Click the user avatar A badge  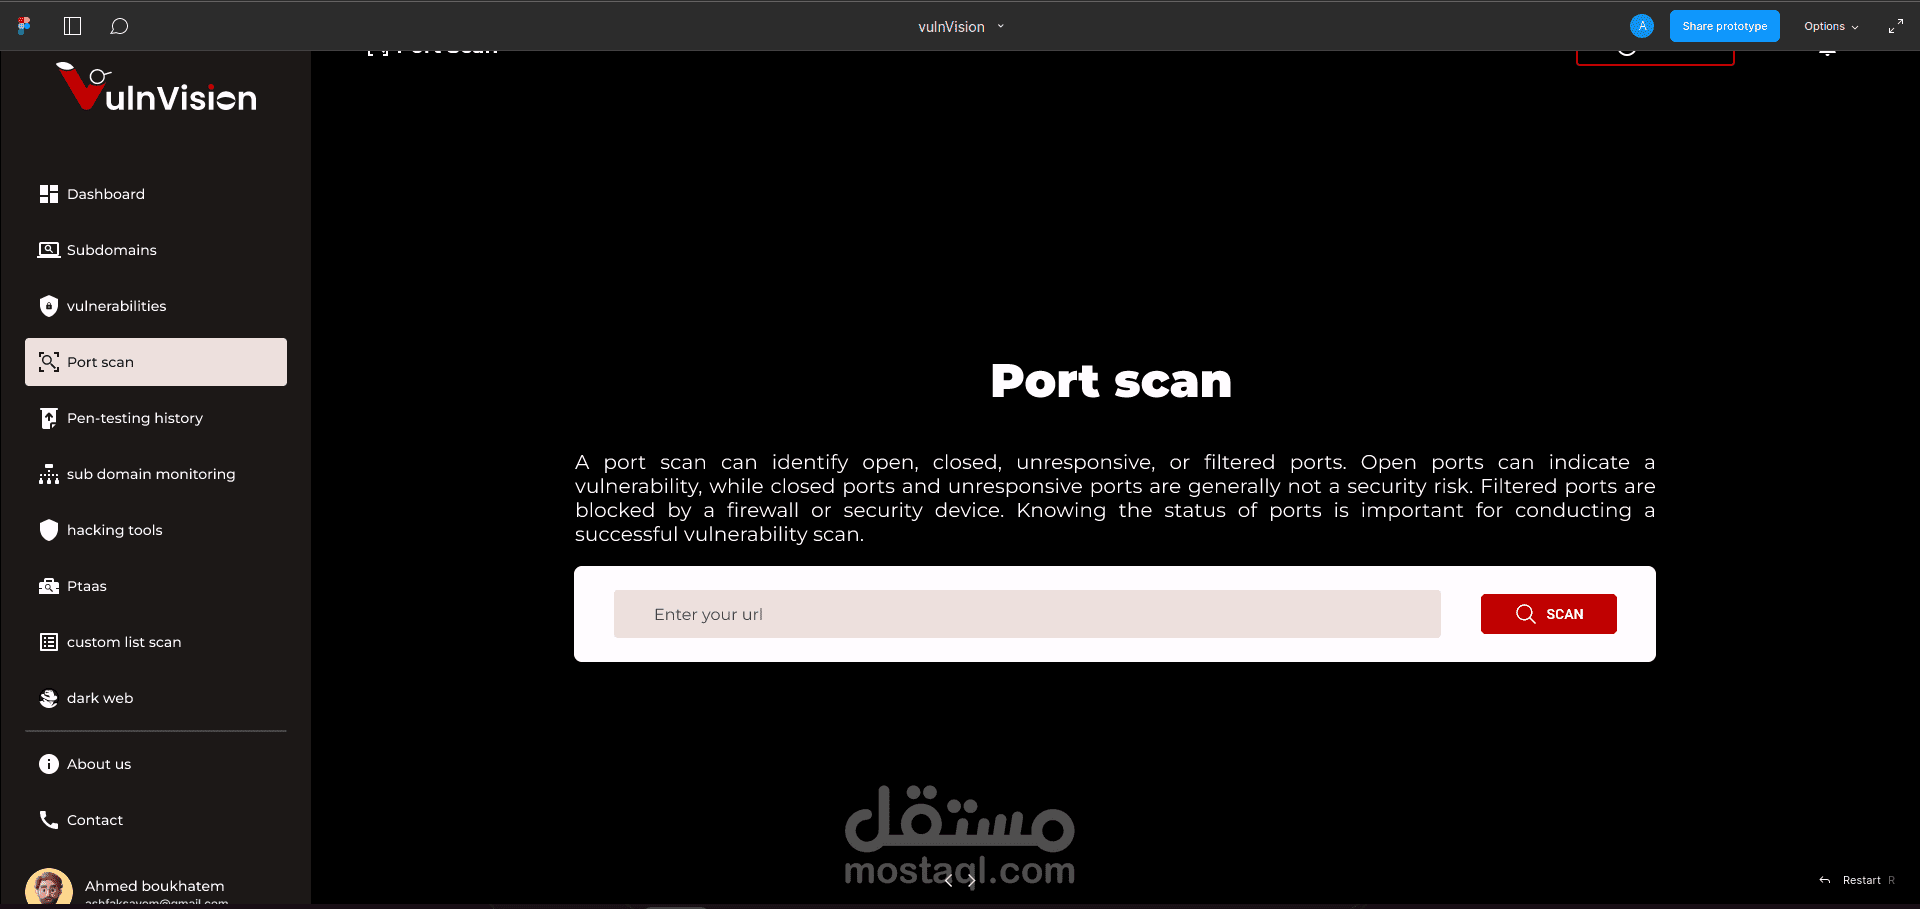pos(1641,26)
